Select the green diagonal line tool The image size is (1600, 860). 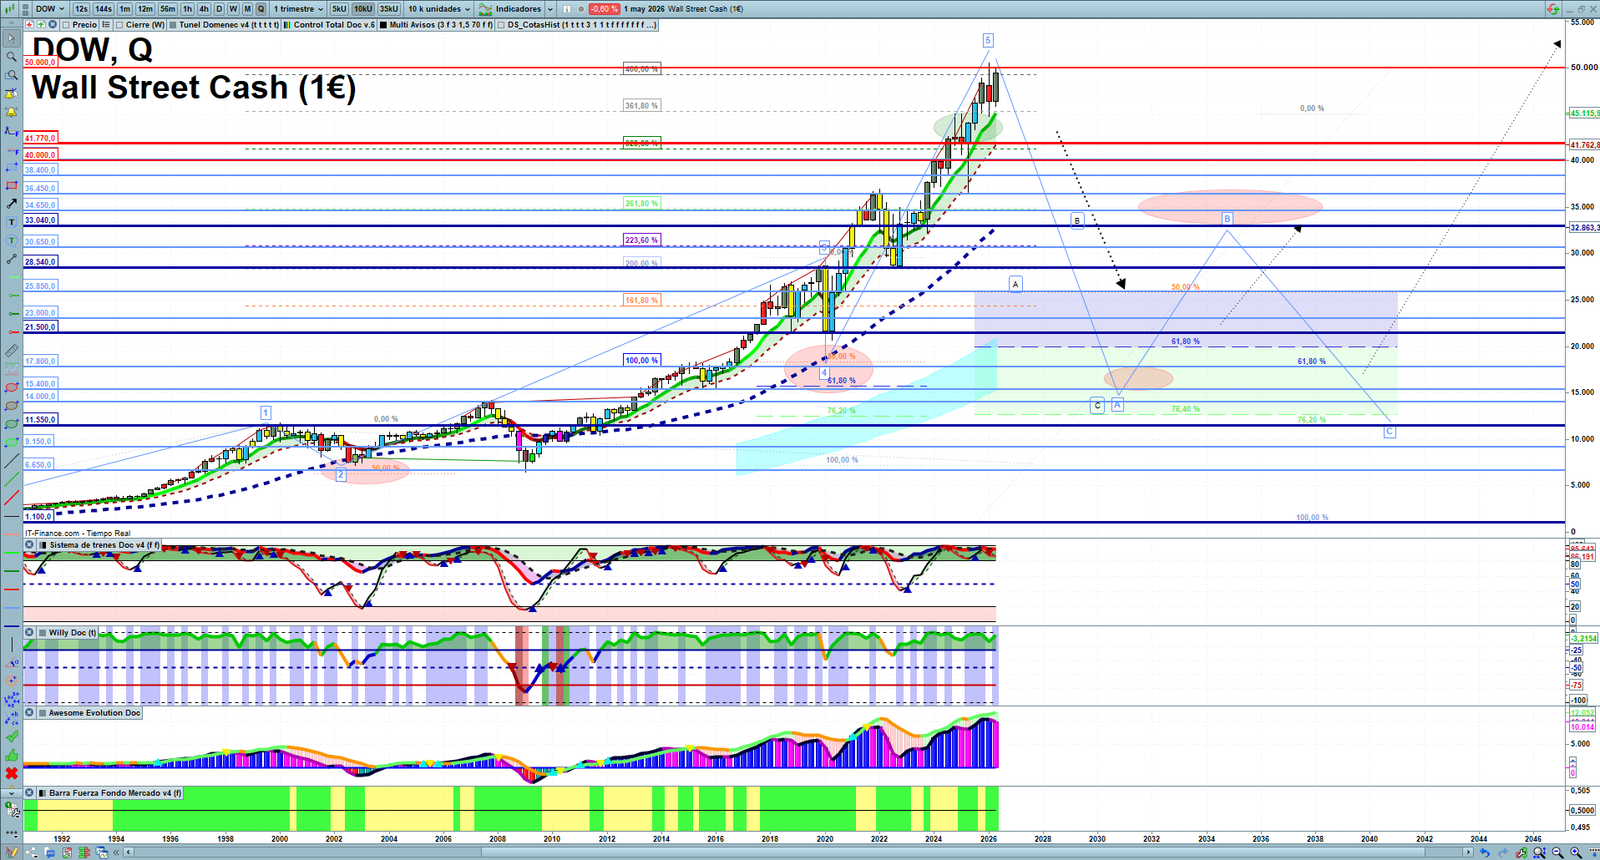[12, 479]
